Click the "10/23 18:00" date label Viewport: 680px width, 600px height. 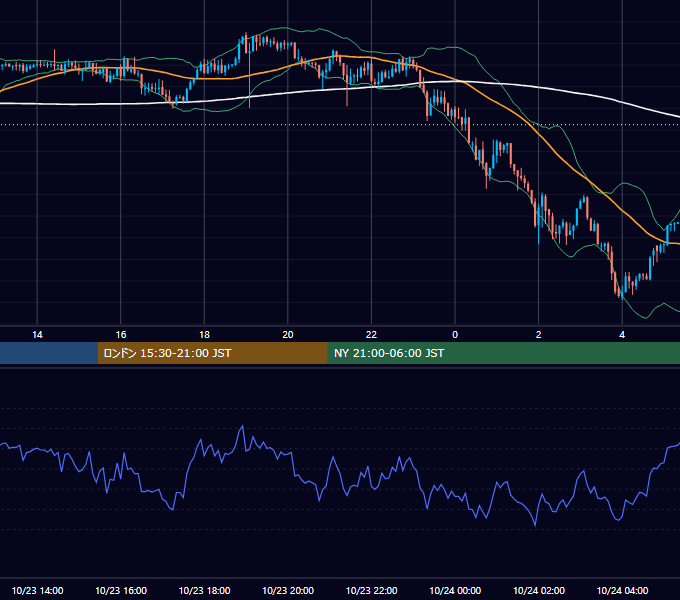pos(204,590)
